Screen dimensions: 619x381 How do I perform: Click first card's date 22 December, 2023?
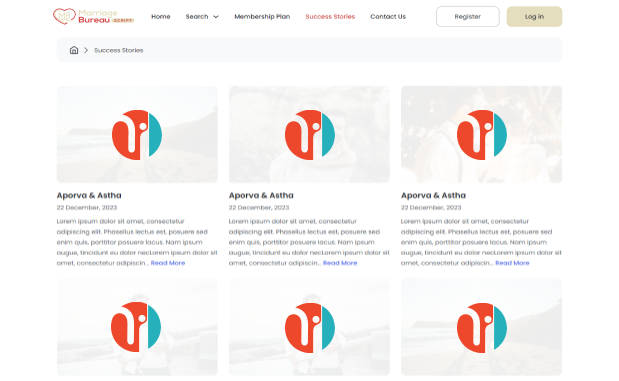point(87,208)
